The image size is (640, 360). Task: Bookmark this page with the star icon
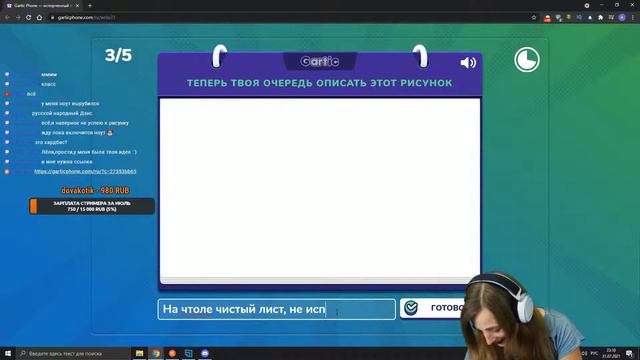[x=534, y=18]
